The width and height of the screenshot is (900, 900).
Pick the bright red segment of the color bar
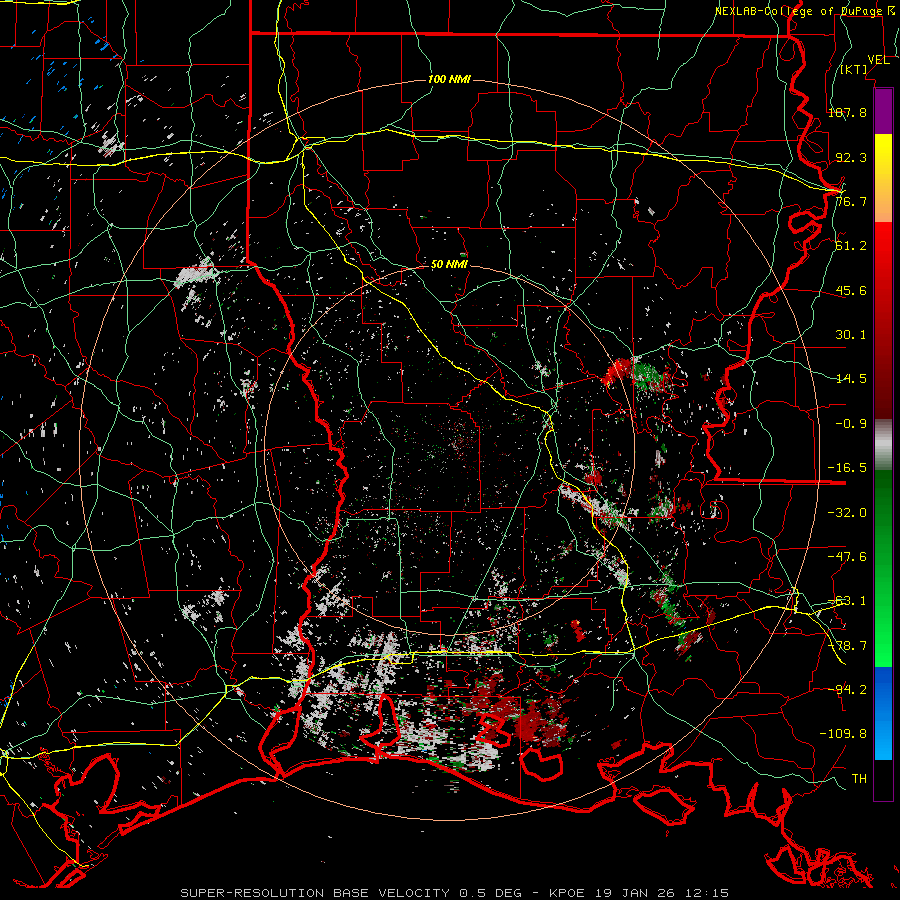tap(884, 247)
